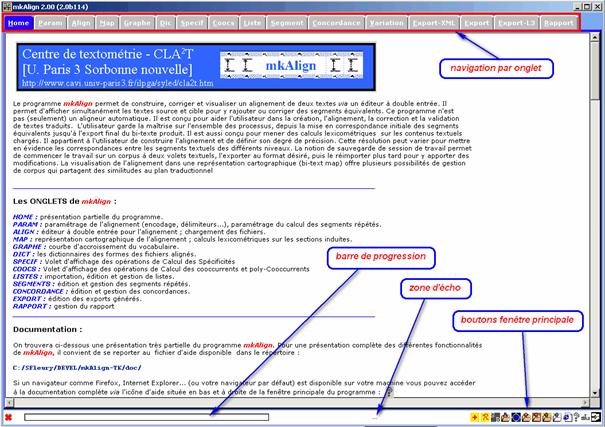Click the 'Documentation :' heading

tap(47, 329)
